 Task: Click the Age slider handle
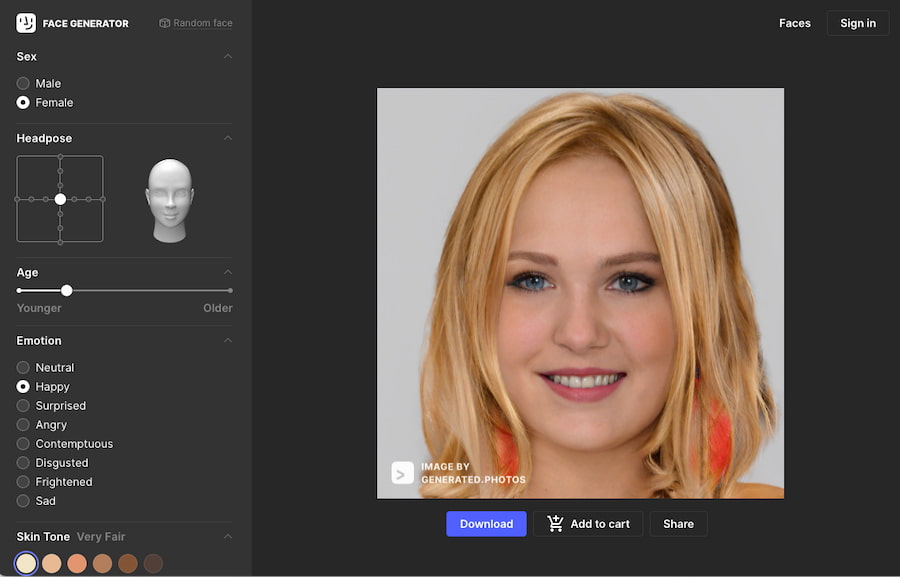pos(67,291)
